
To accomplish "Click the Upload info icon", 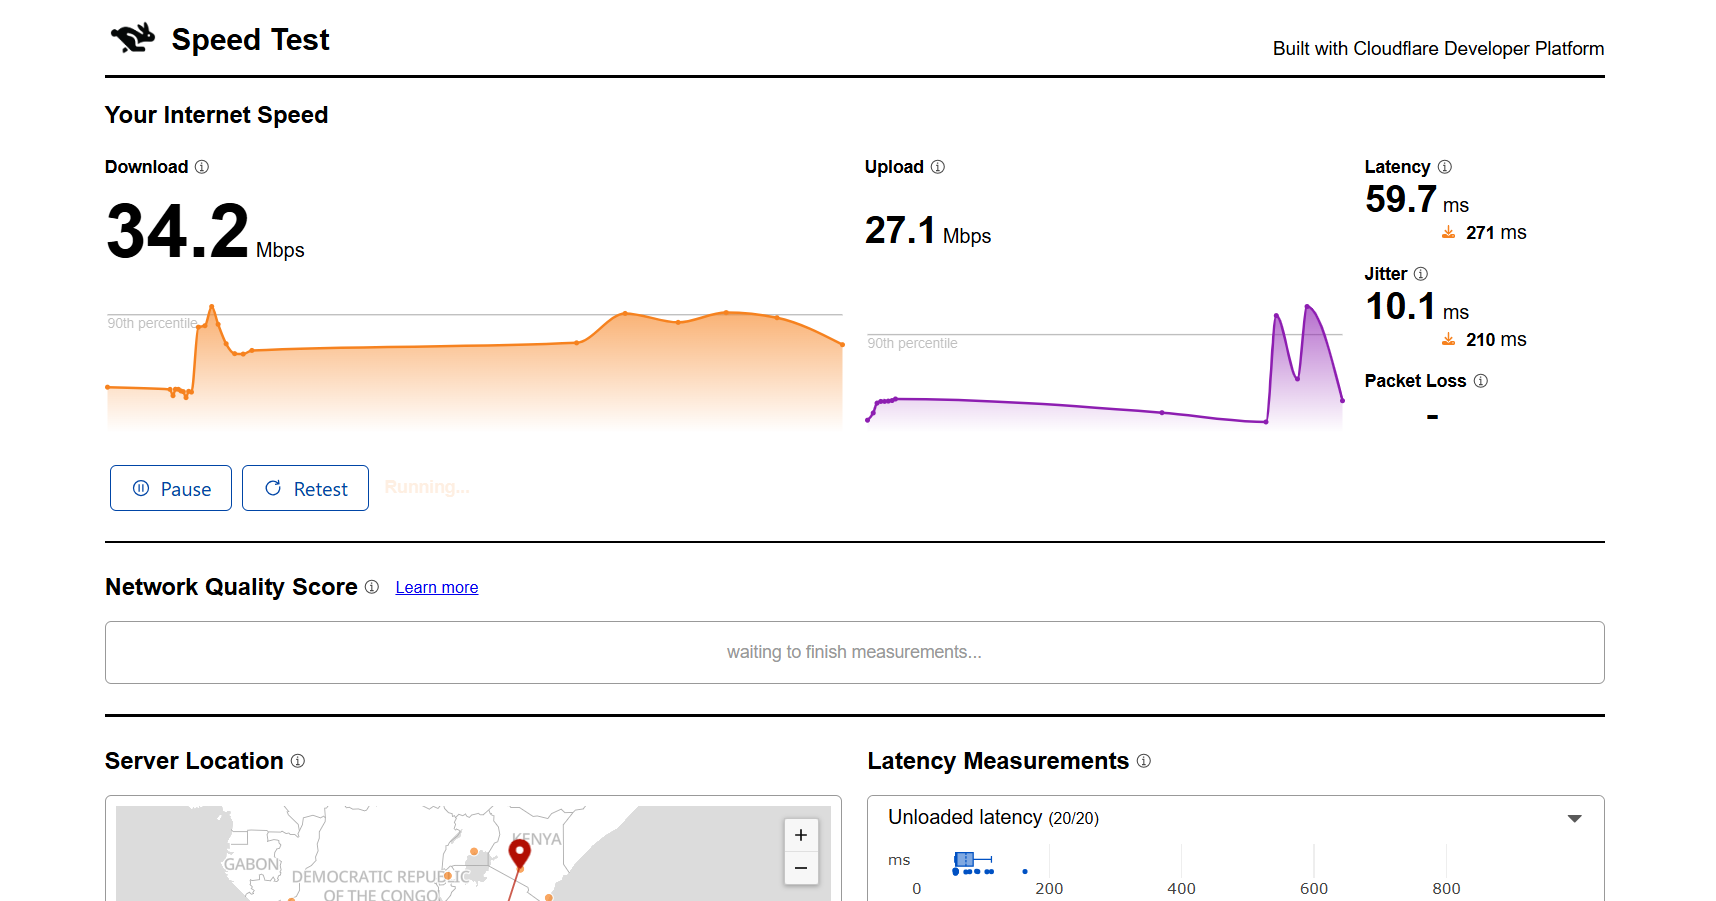I will coord(938,167).
